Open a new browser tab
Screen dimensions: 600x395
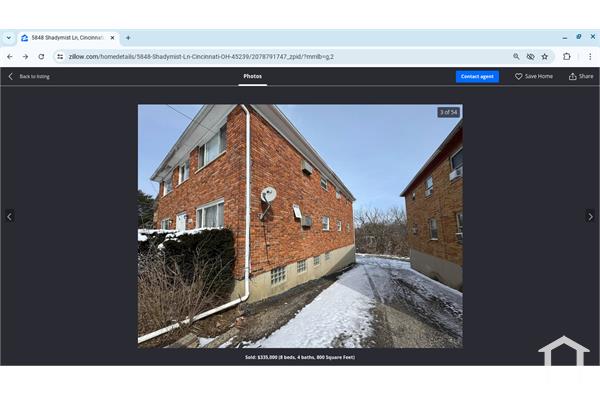click(128, 38)
